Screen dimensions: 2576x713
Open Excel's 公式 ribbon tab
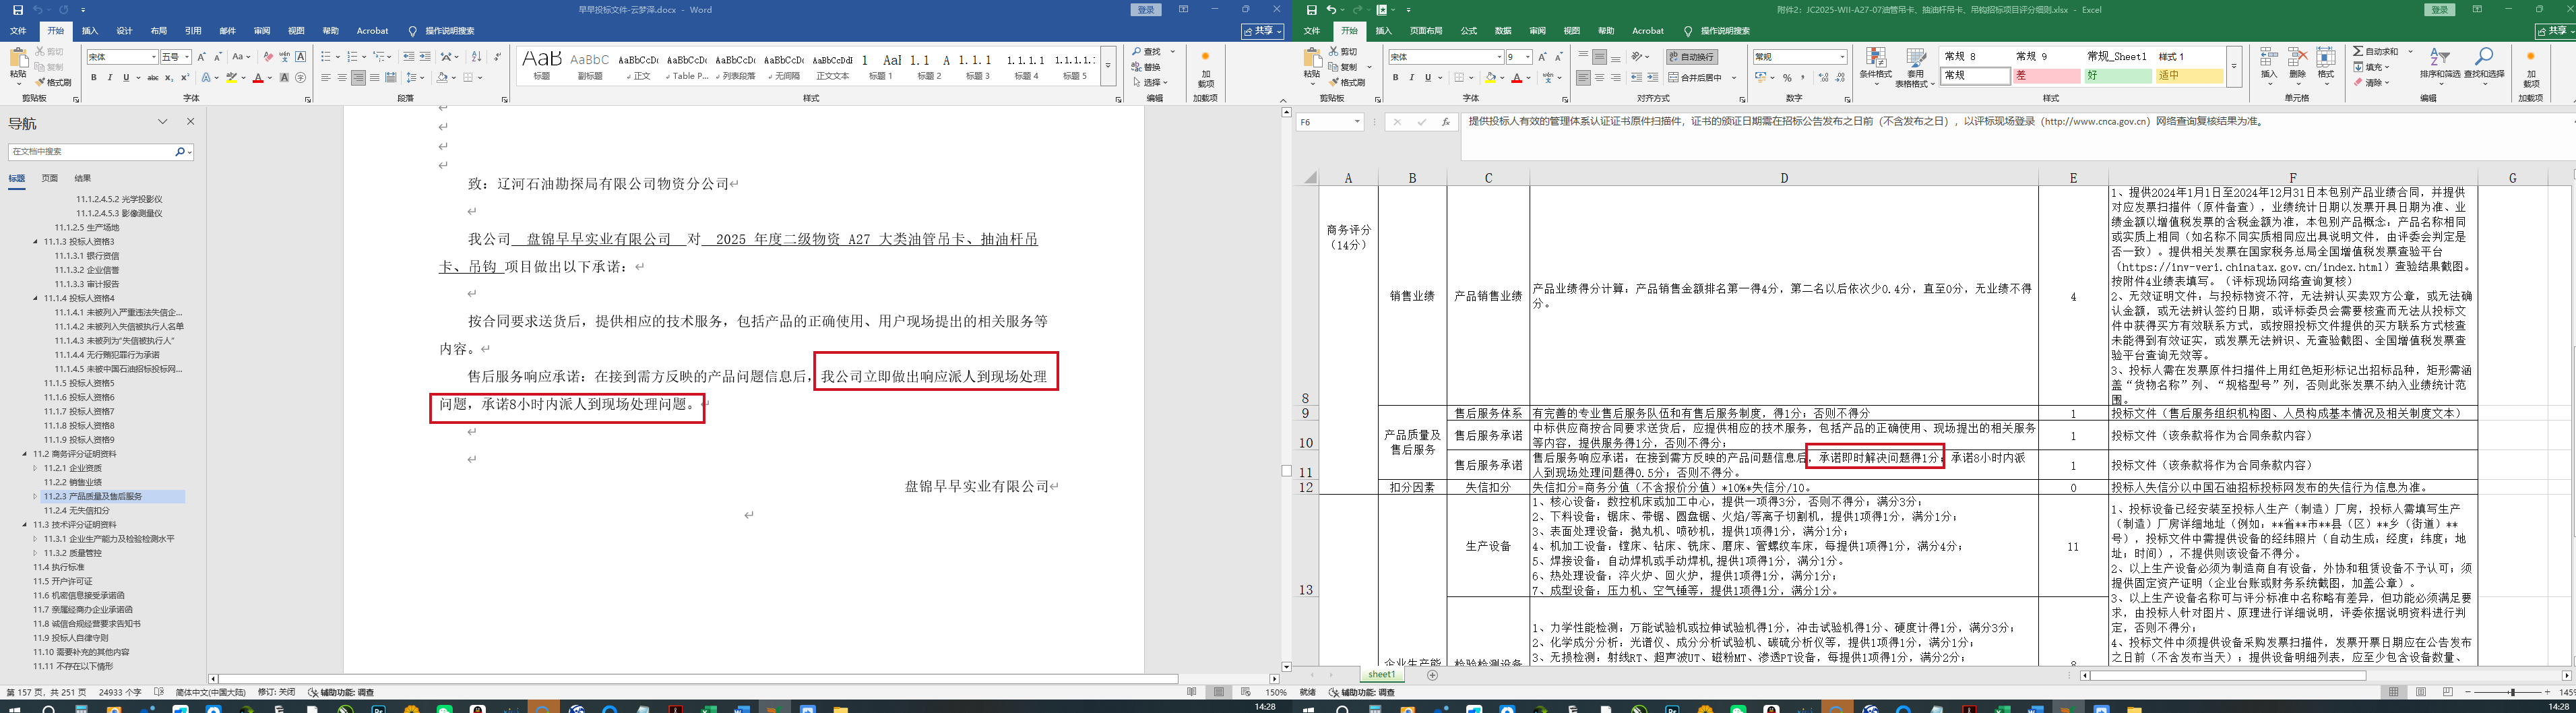(x=1468, y=31)
